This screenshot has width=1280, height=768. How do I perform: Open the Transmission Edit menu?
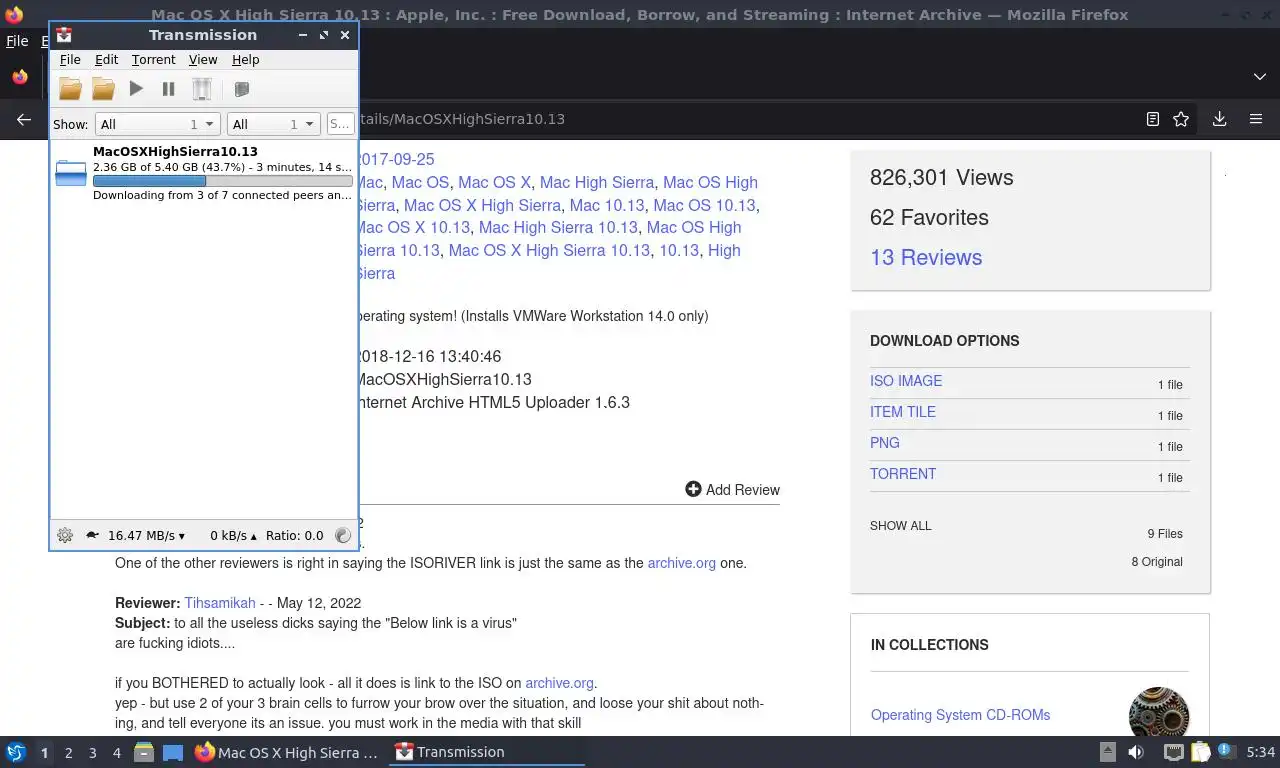click(106, 60)
